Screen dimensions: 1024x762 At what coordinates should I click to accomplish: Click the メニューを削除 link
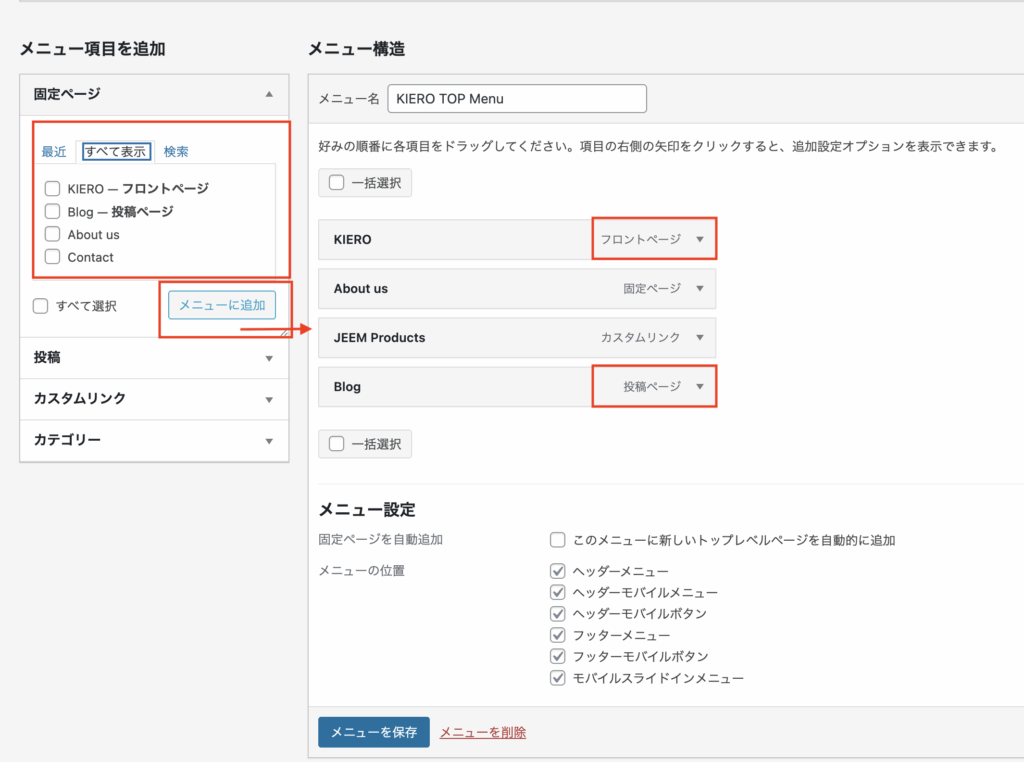(482, 732)
